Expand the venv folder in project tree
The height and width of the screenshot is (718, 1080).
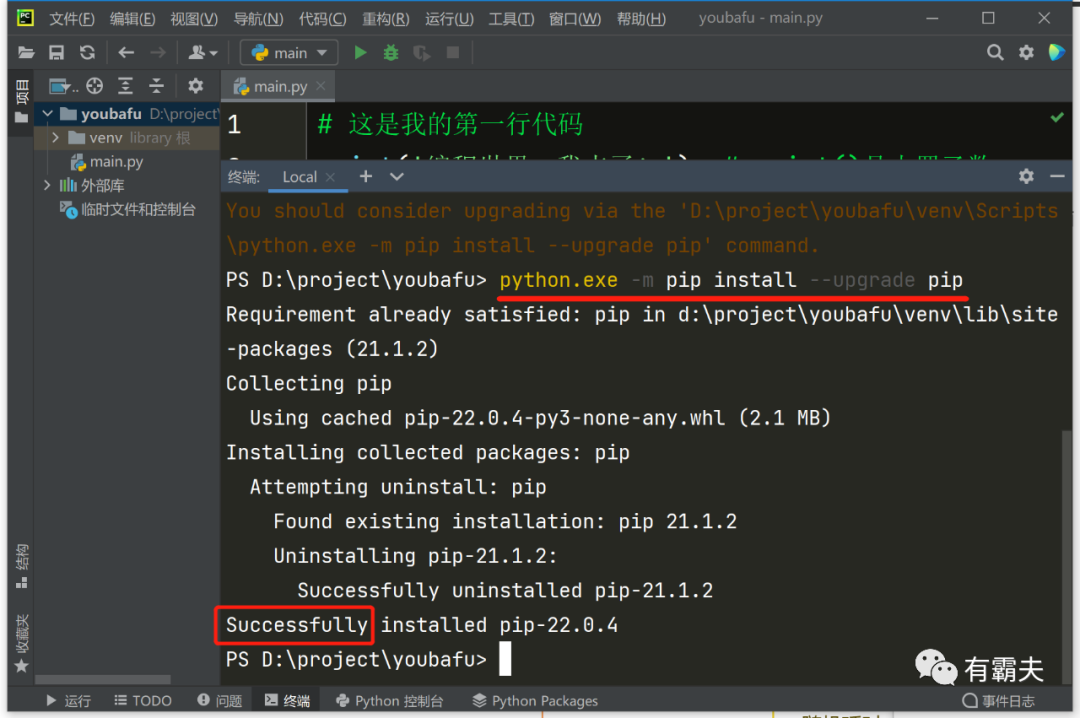[x=55, y=138]
